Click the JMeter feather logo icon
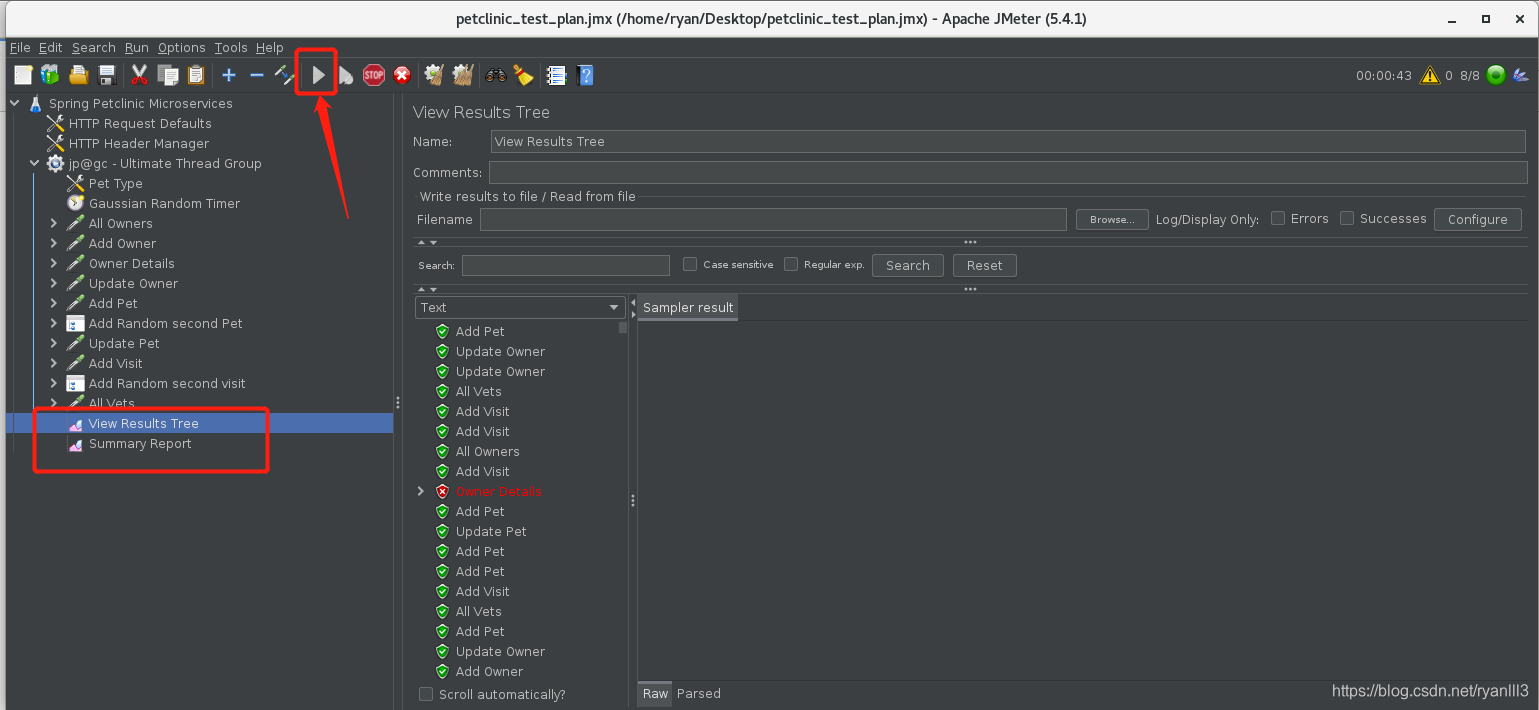 click(1521, 75)
